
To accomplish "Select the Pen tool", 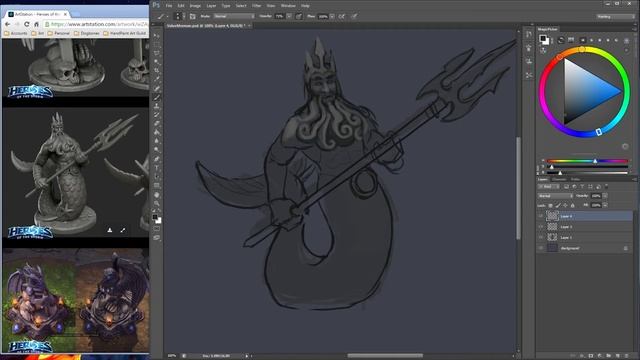I will [x=157, y=159].
